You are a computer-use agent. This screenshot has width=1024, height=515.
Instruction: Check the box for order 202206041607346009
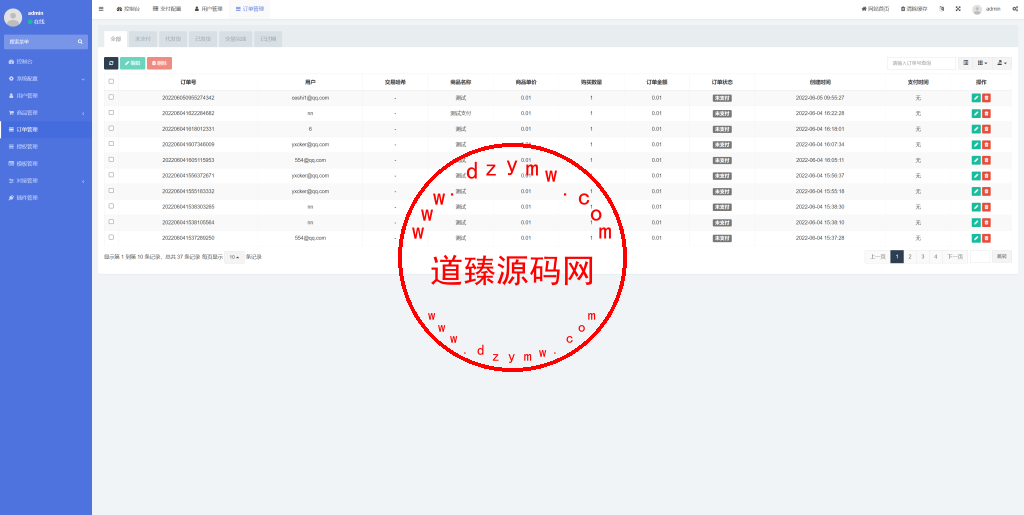point(111,144)
